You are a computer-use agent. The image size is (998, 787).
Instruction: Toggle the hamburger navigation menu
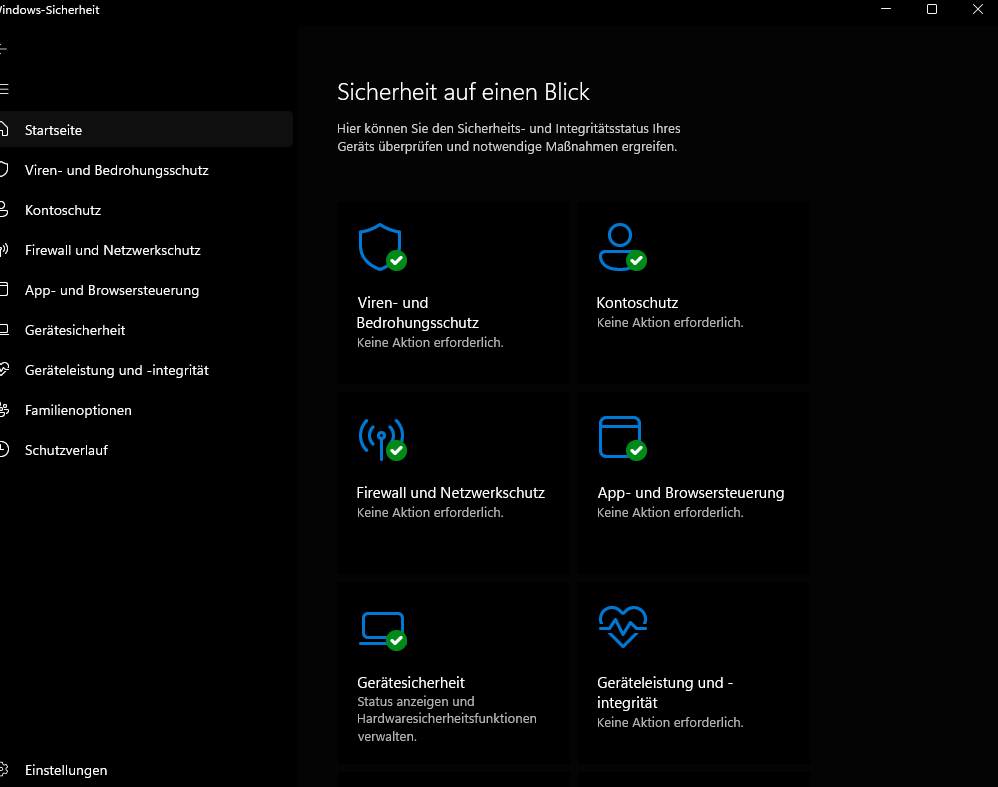click(x=3, y=89)
